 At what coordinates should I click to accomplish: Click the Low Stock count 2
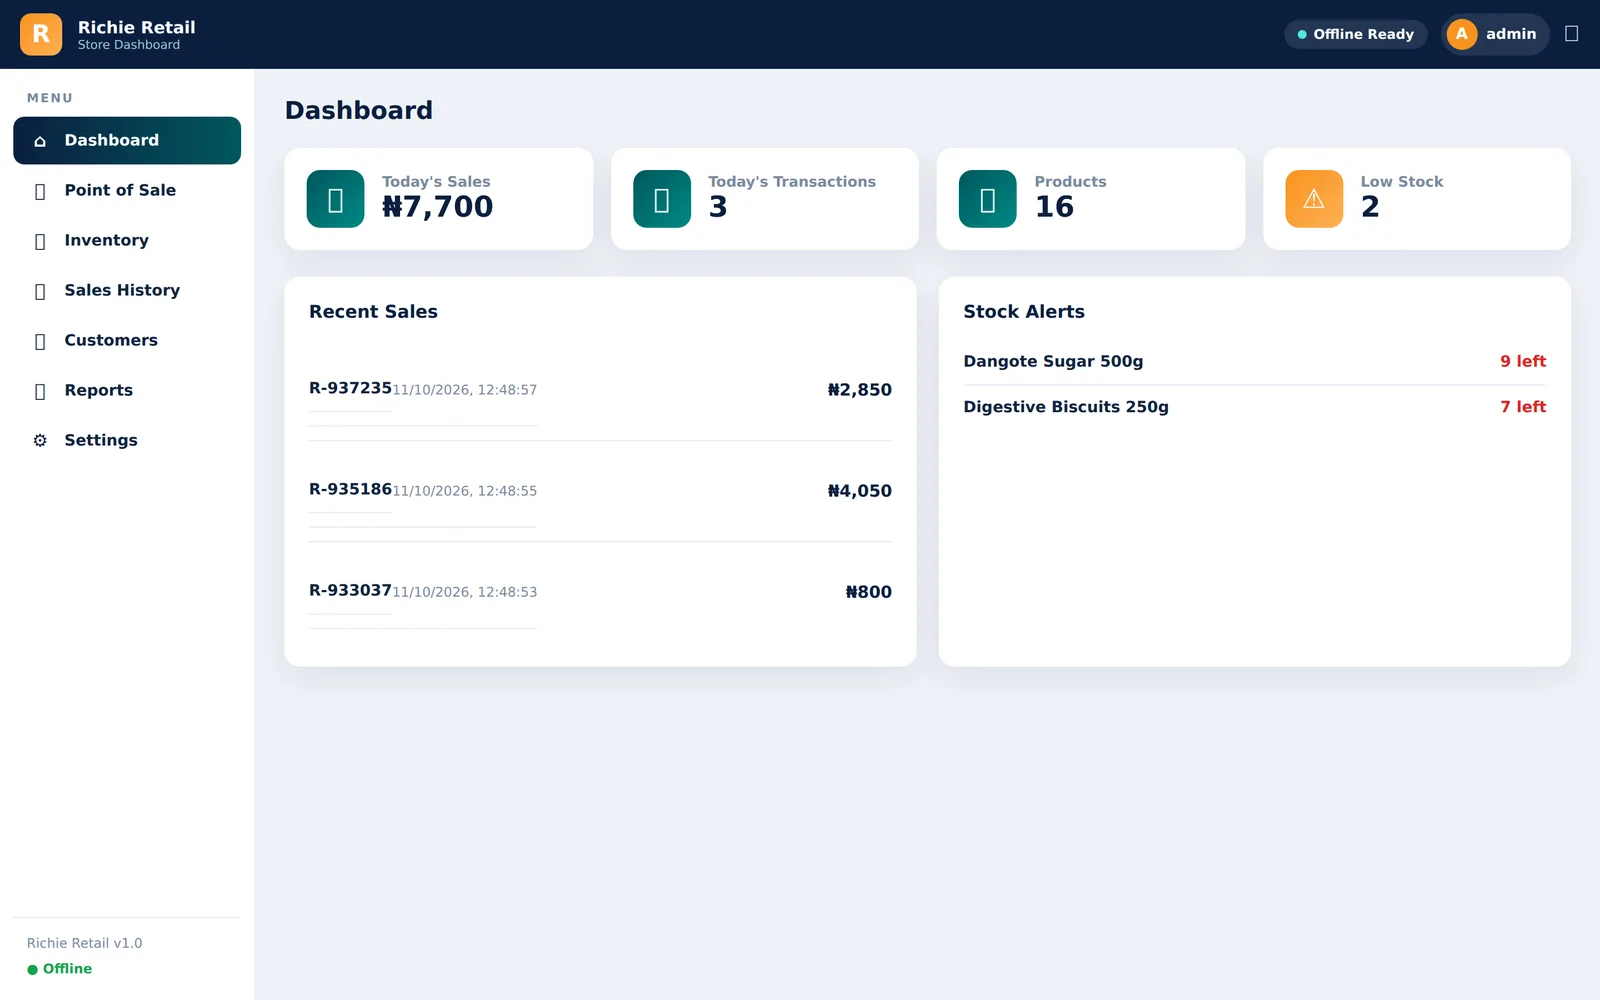coord(1370,207)
